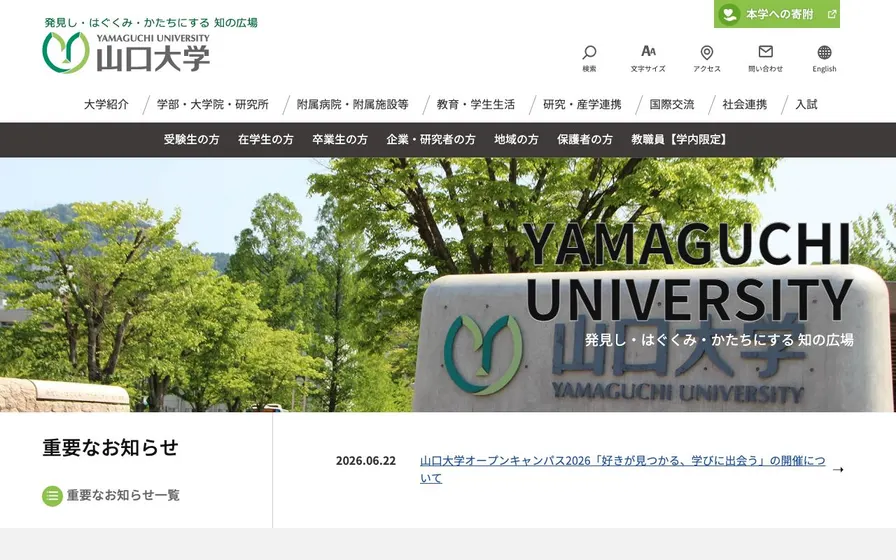Click the 山口大学 wordmark beside the header logo

coord(153,59)
